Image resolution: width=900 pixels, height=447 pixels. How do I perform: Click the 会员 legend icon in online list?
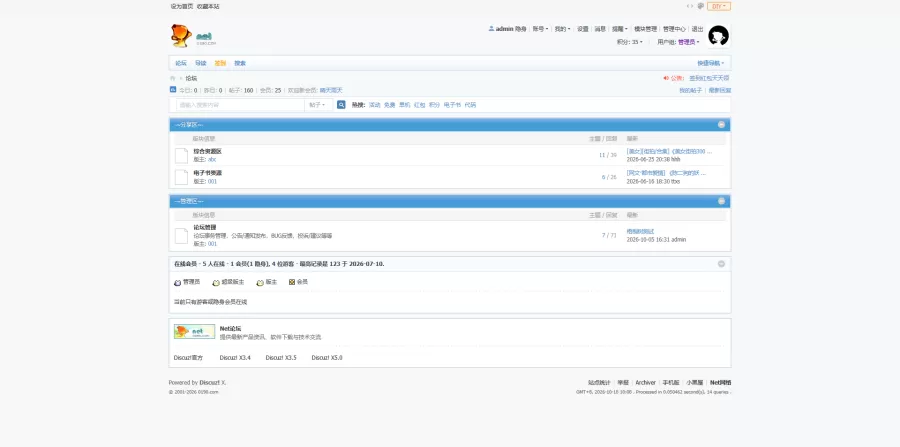click(292, 282)
